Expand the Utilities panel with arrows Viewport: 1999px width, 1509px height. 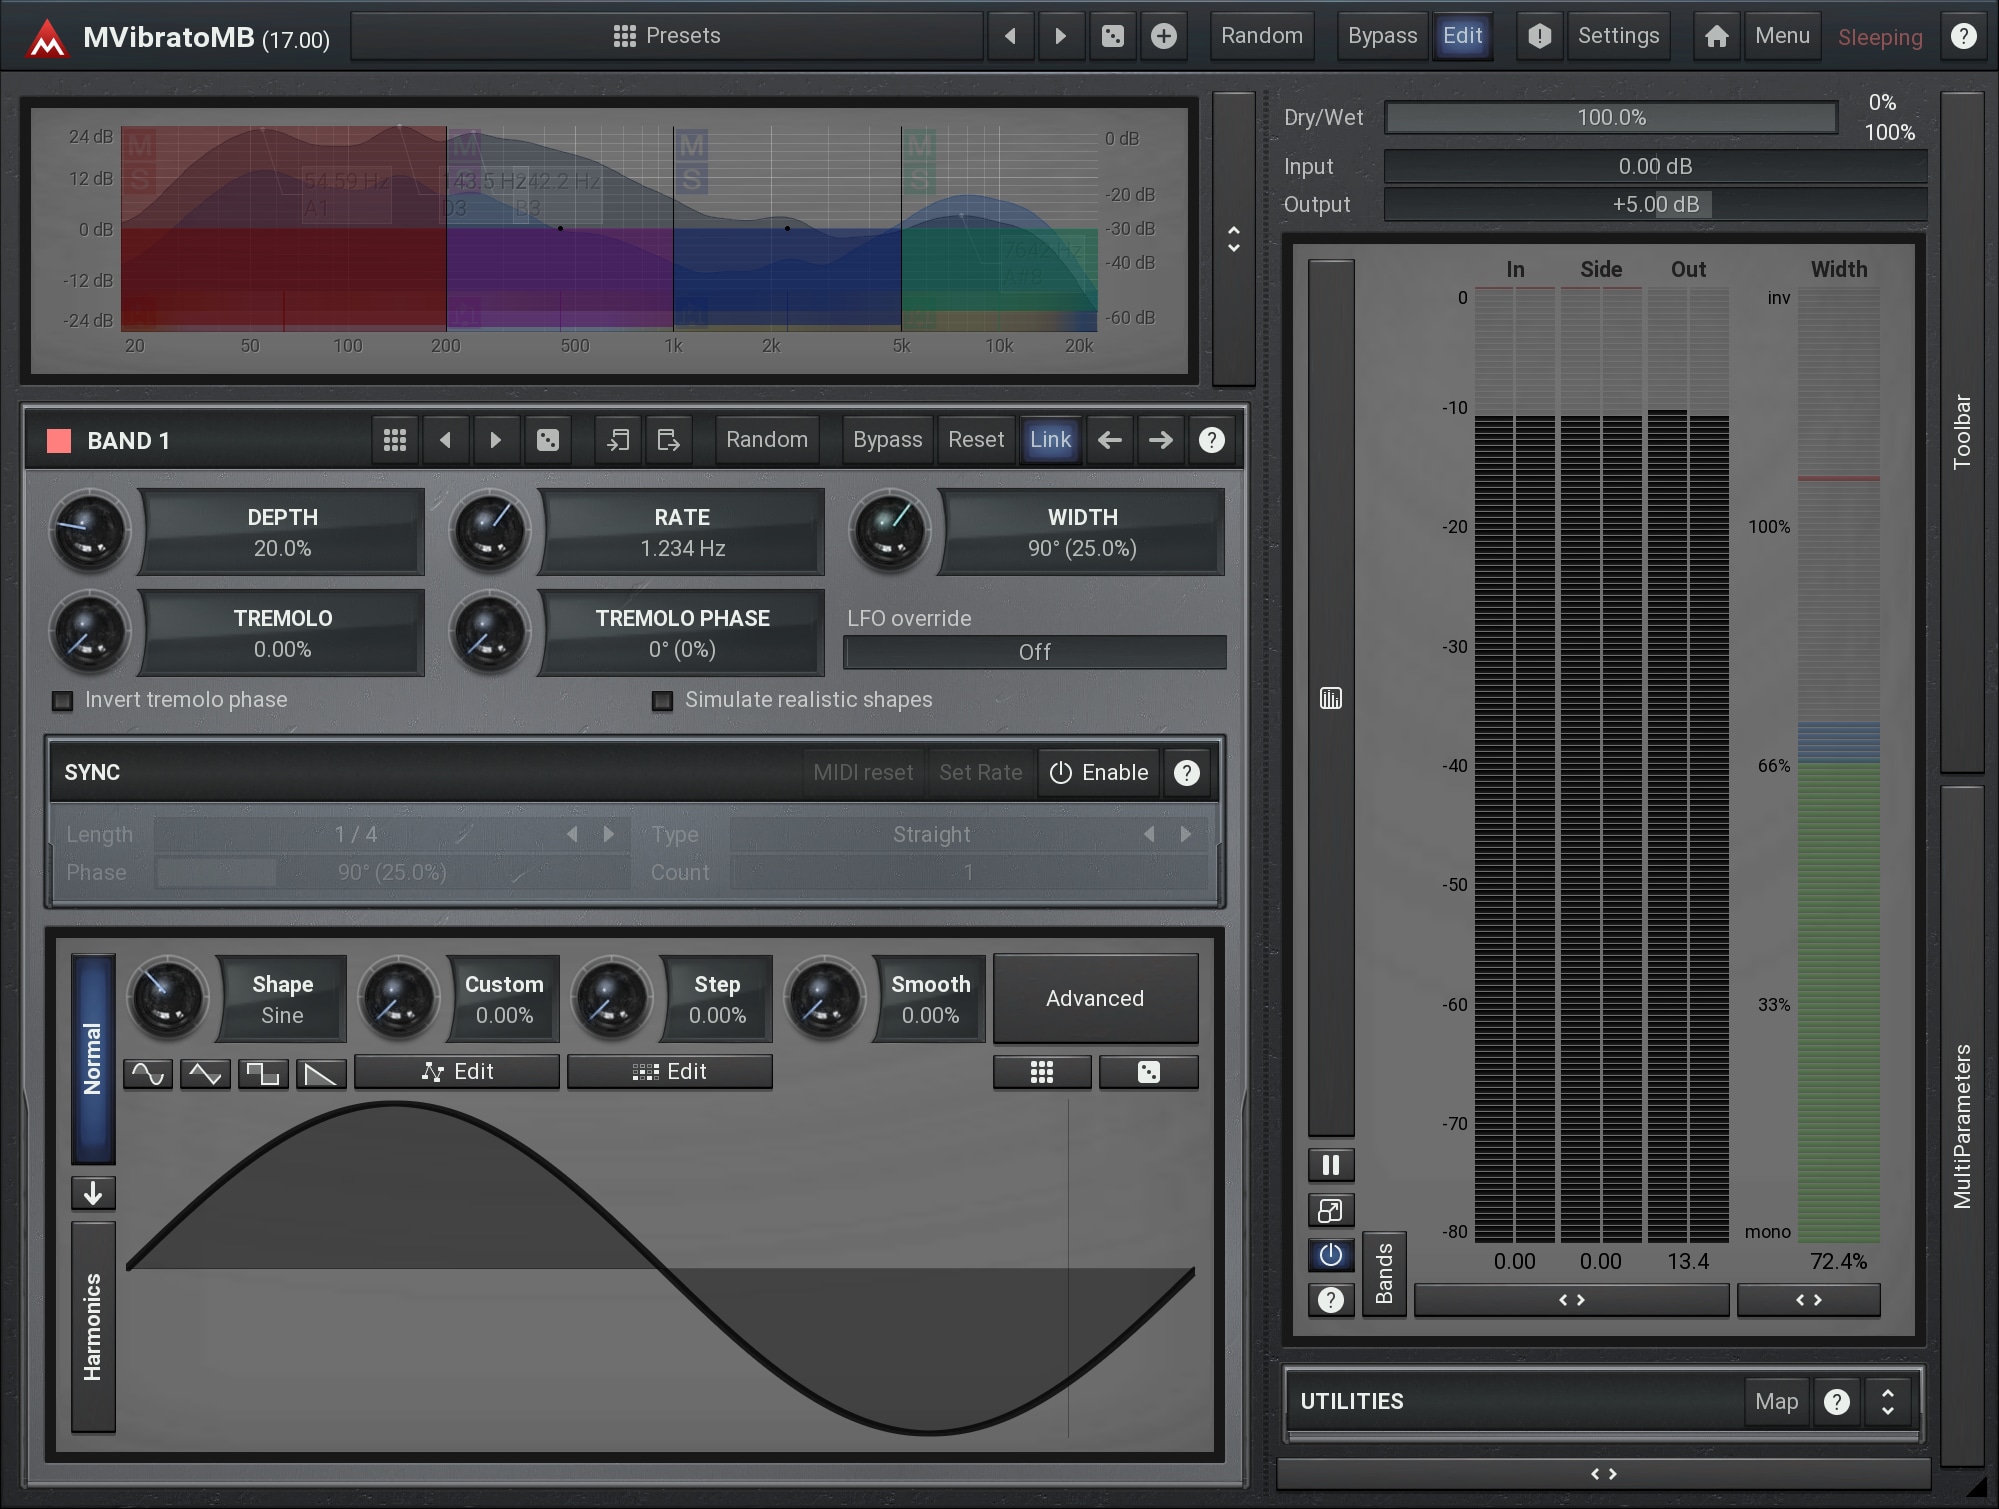(x=1887, y=1401)
